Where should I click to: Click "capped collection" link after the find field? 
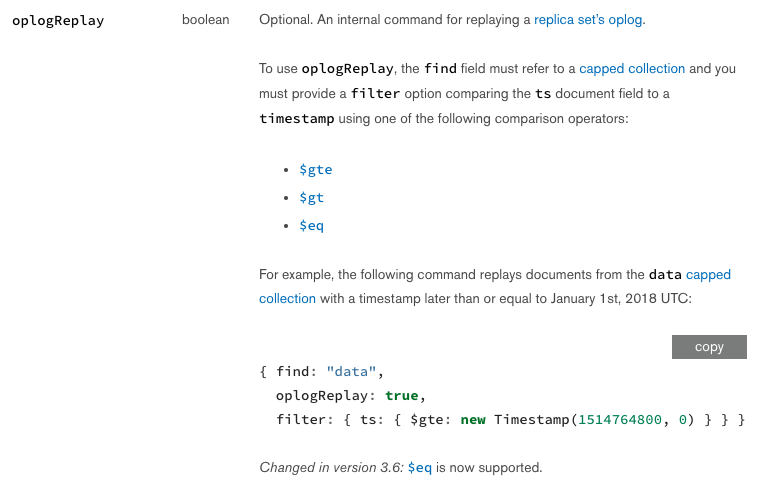[x=632, y=69]
